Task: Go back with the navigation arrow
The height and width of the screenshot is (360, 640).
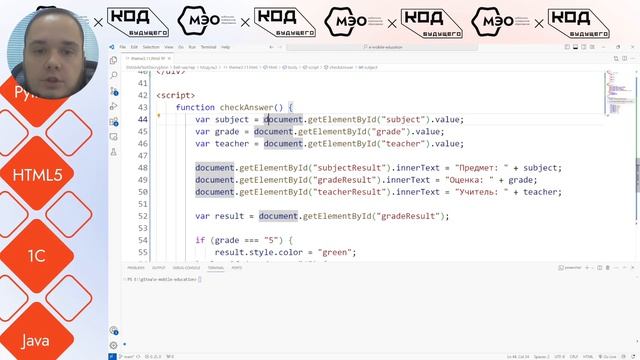Action: pos(271,47)
